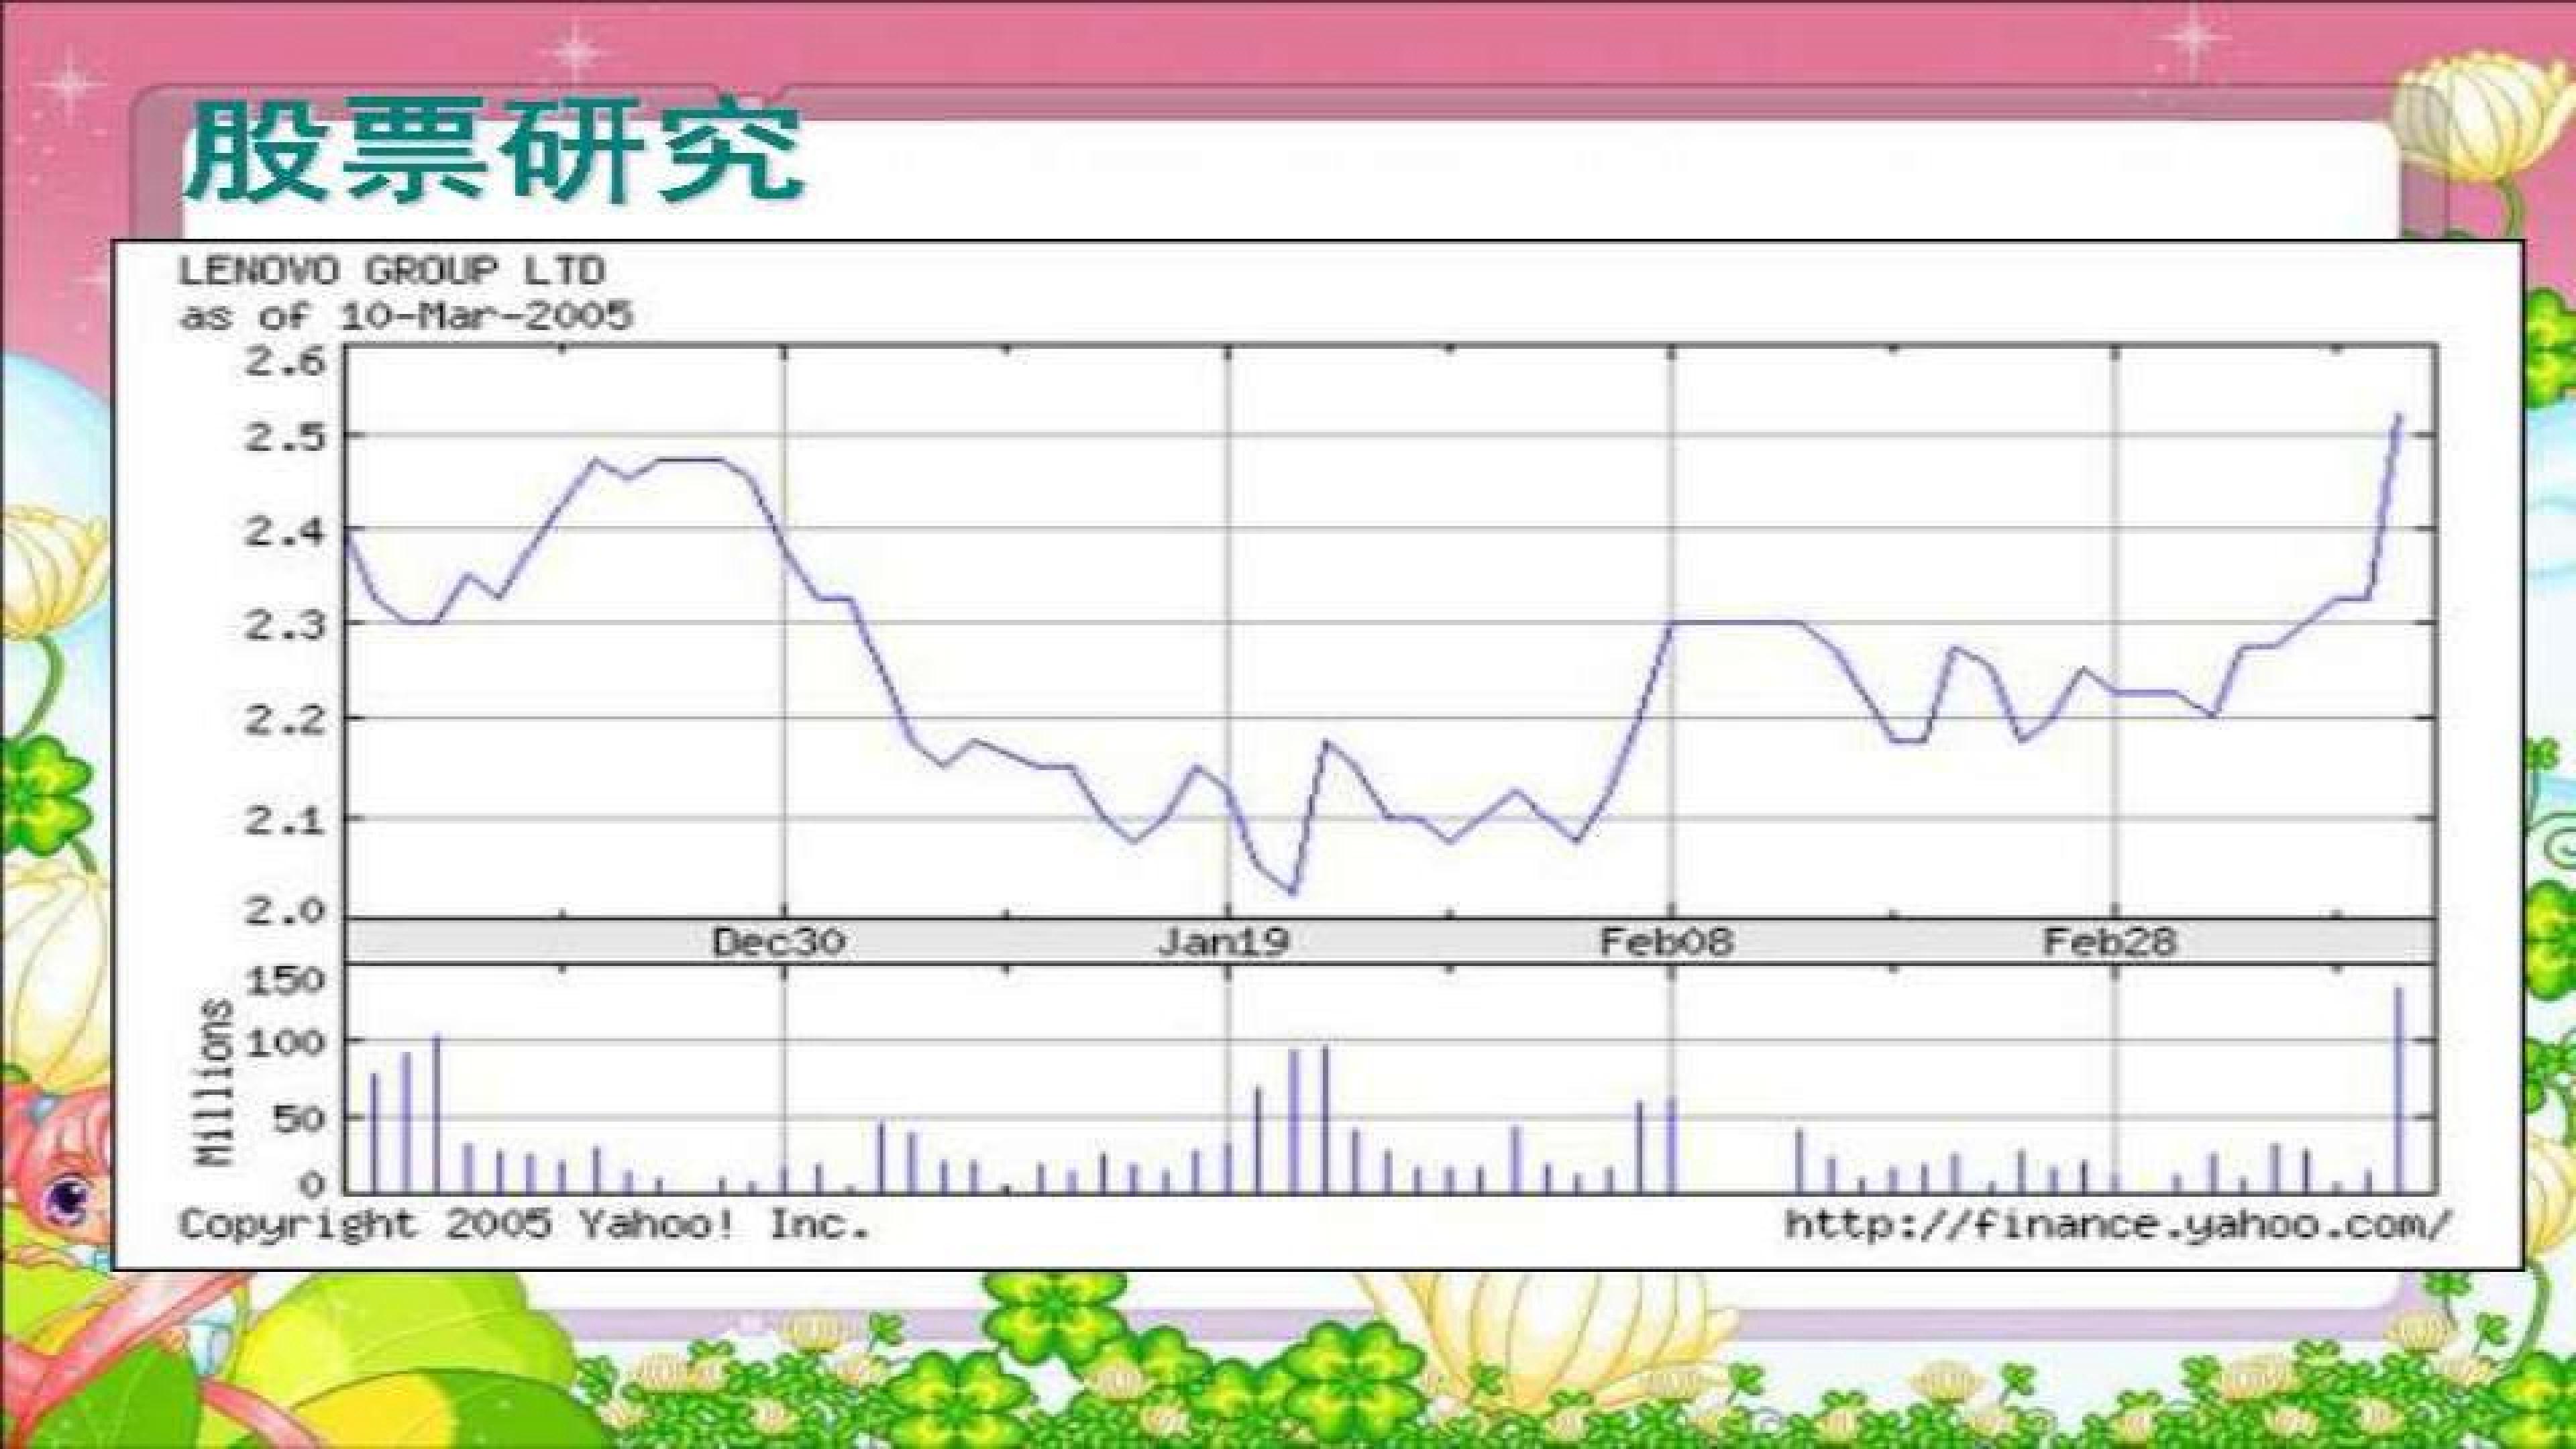Click the Jan19 date axis label

tap(1223, 942)
